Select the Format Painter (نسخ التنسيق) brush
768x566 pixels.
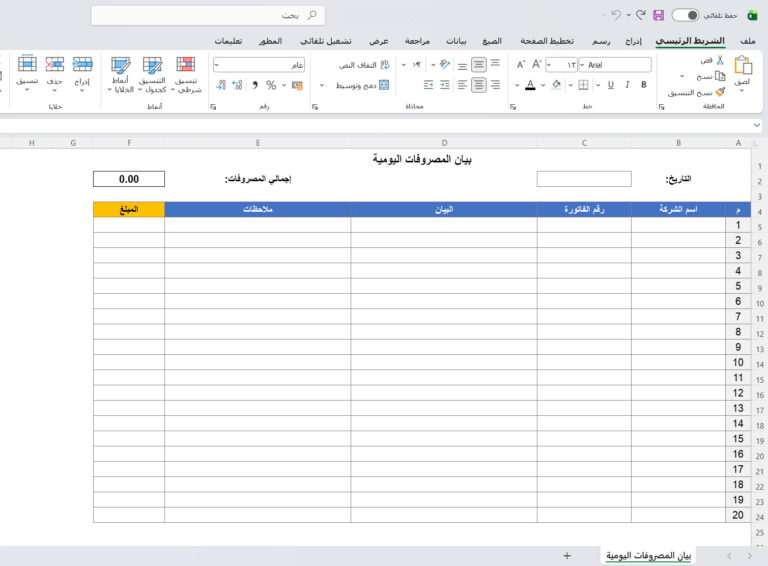coord(718,91)
